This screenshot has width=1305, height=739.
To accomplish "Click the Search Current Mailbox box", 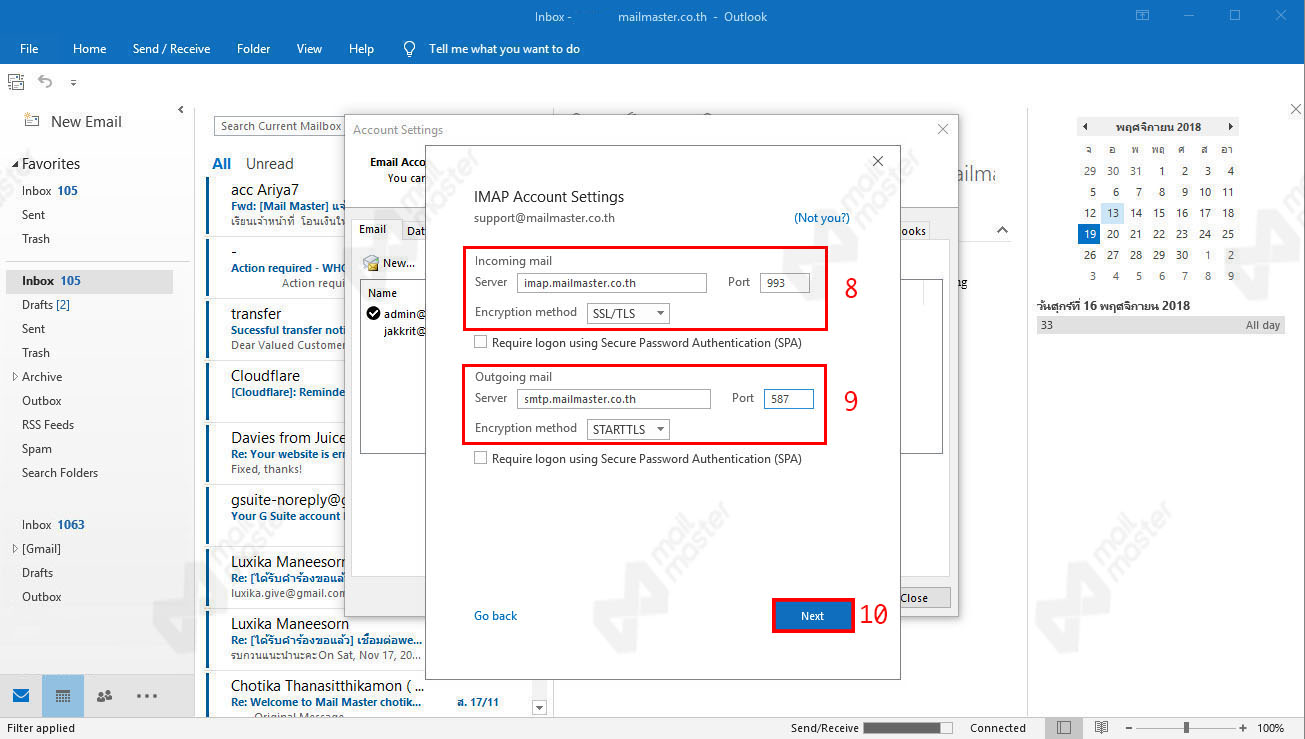I will (x=280, y=126).
